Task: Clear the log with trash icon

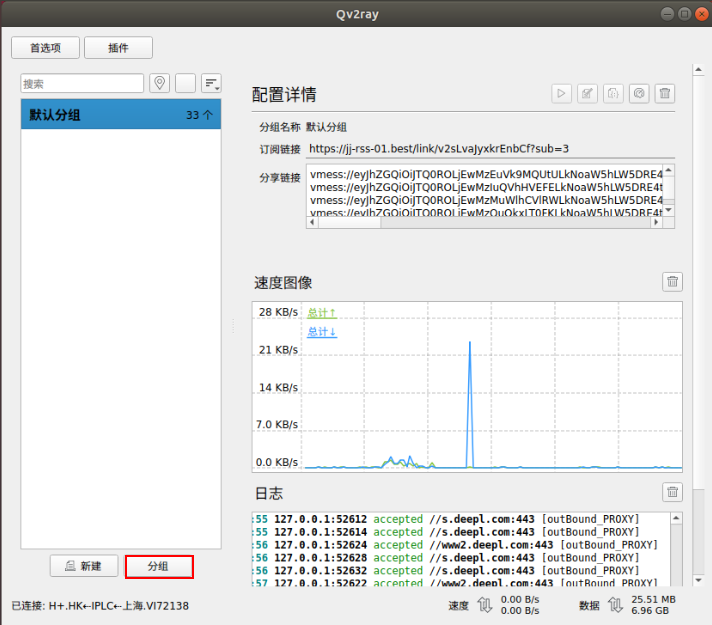Action: click(673, 492)
